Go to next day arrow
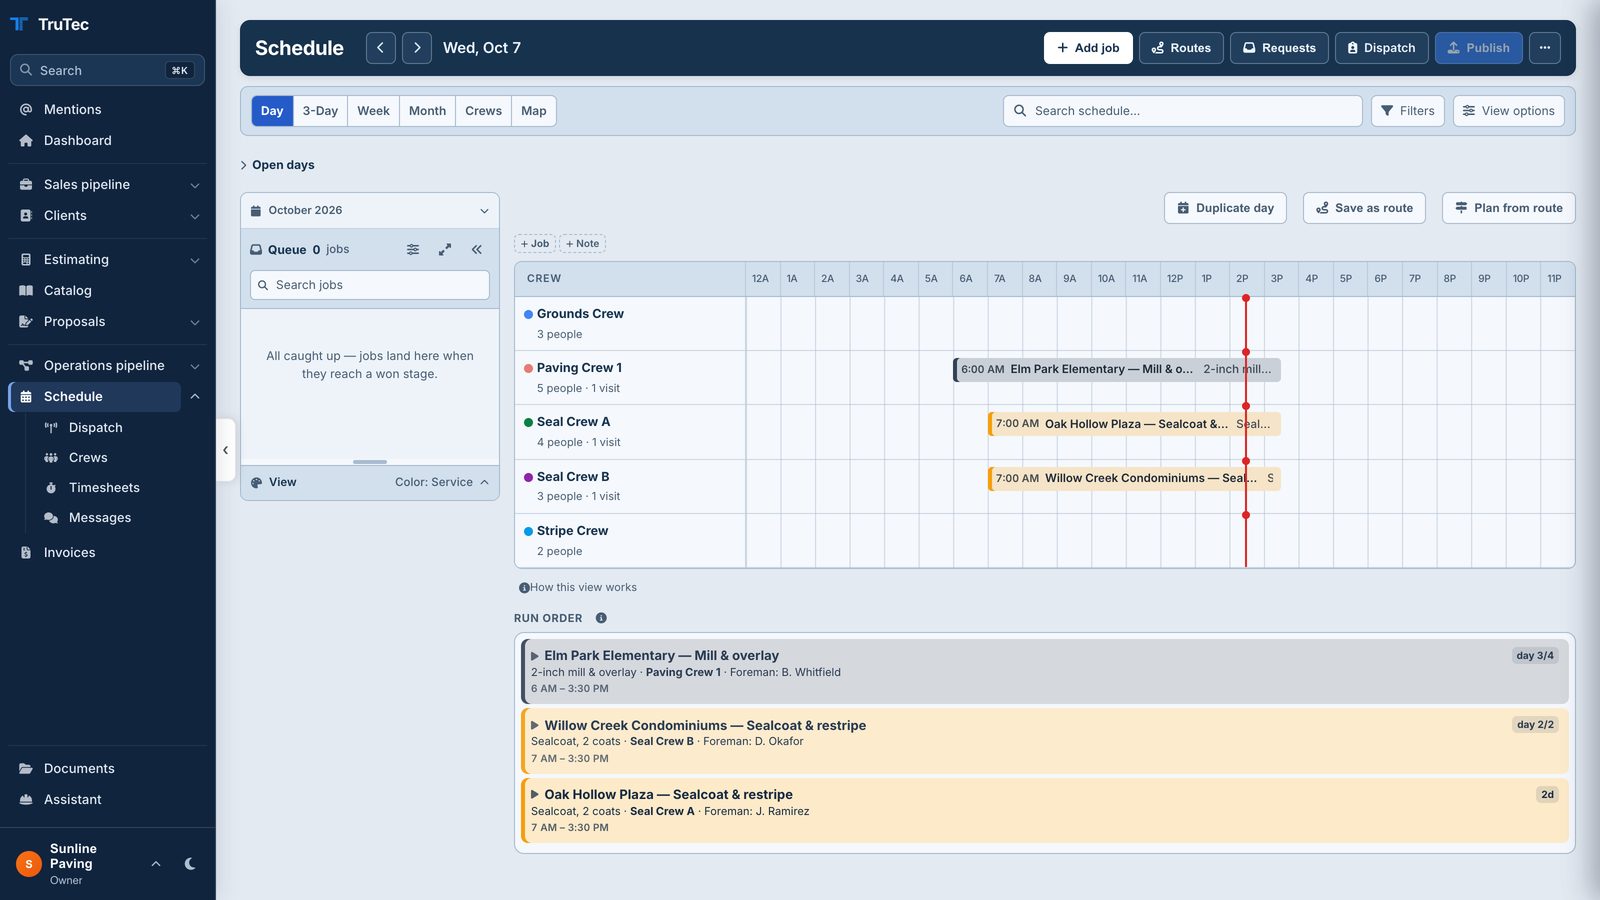The width and height of the screenshot is (1600, 900). [417, 48]
